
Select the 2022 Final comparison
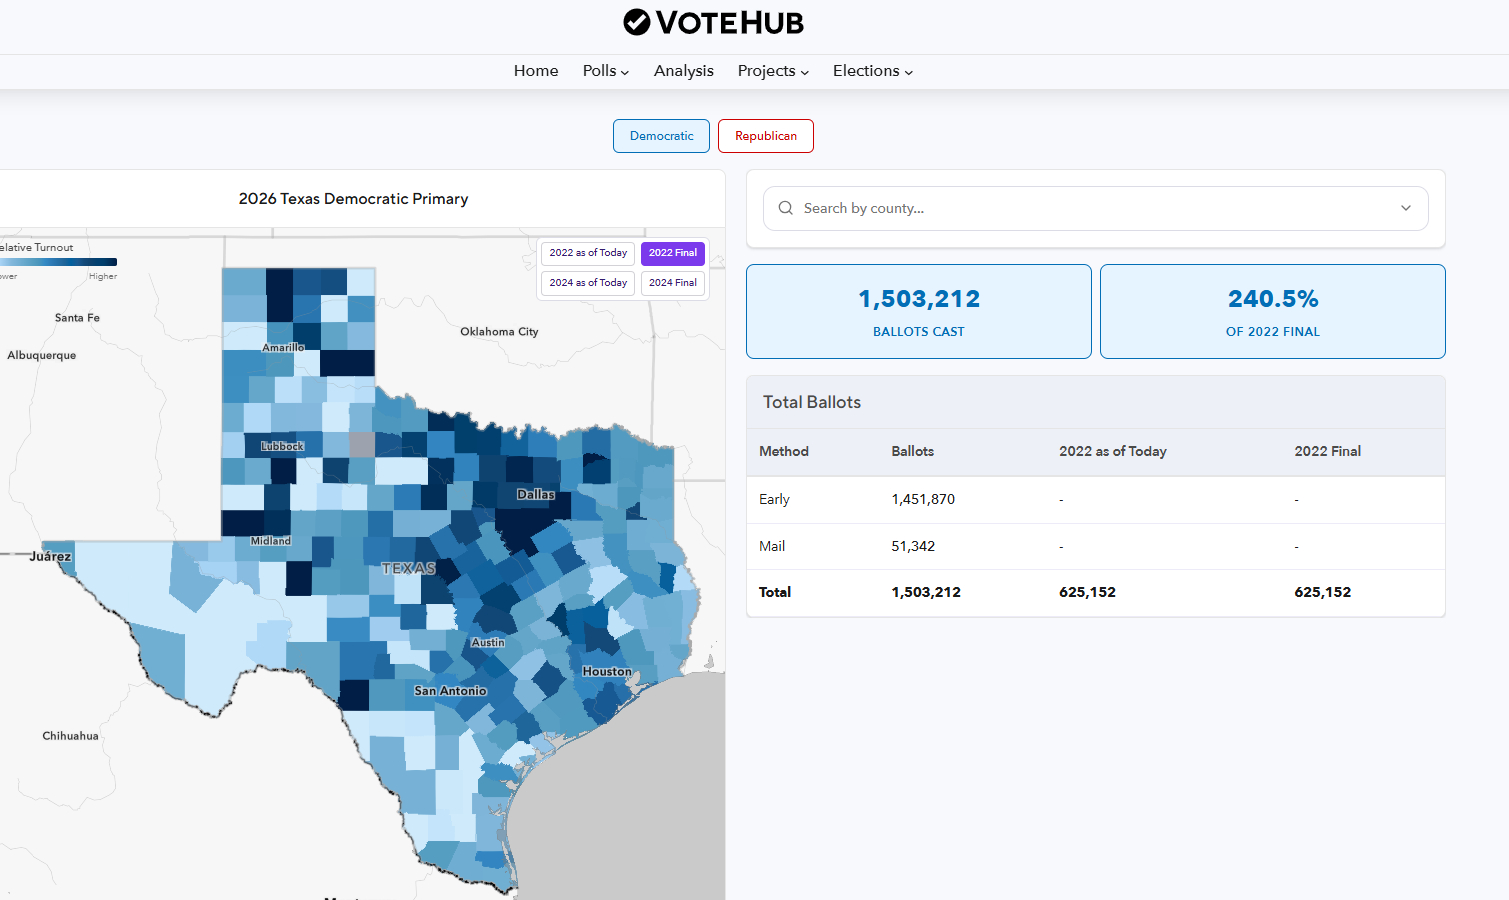(672, 253)
